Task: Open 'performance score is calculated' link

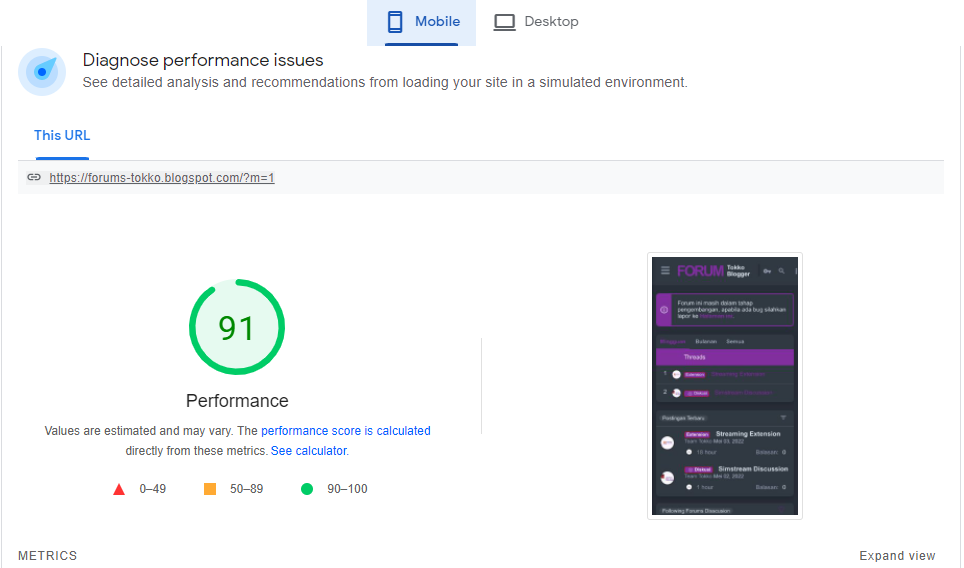Action: 346,431
